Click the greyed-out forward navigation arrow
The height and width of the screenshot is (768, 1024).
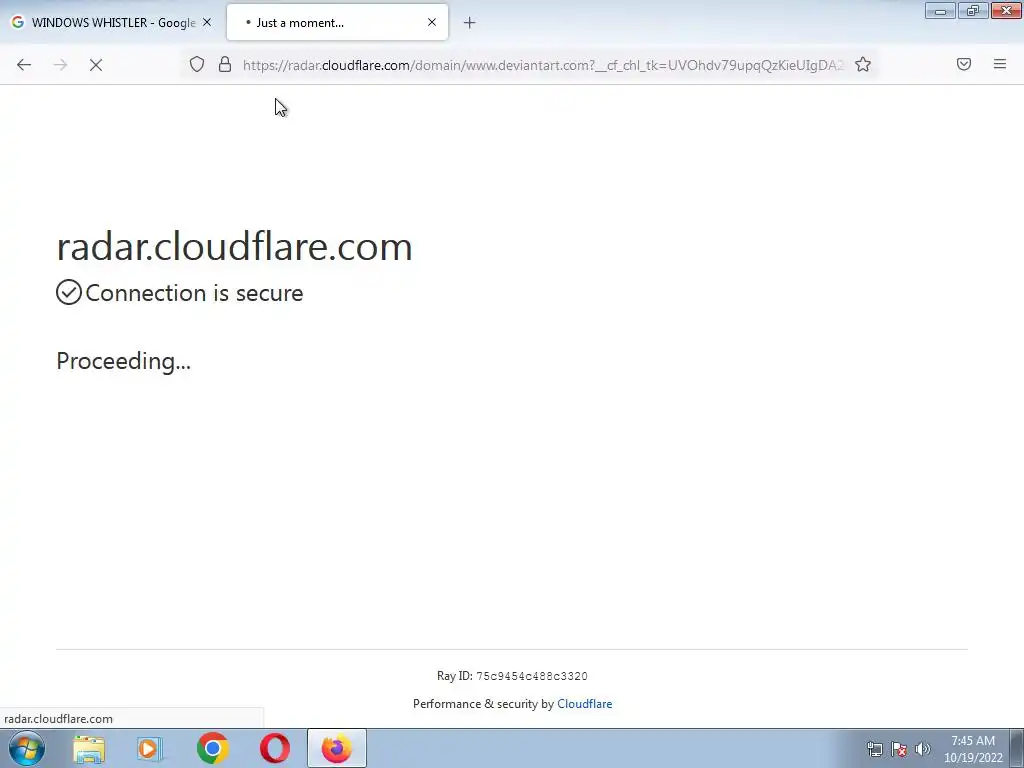point(60,65)
